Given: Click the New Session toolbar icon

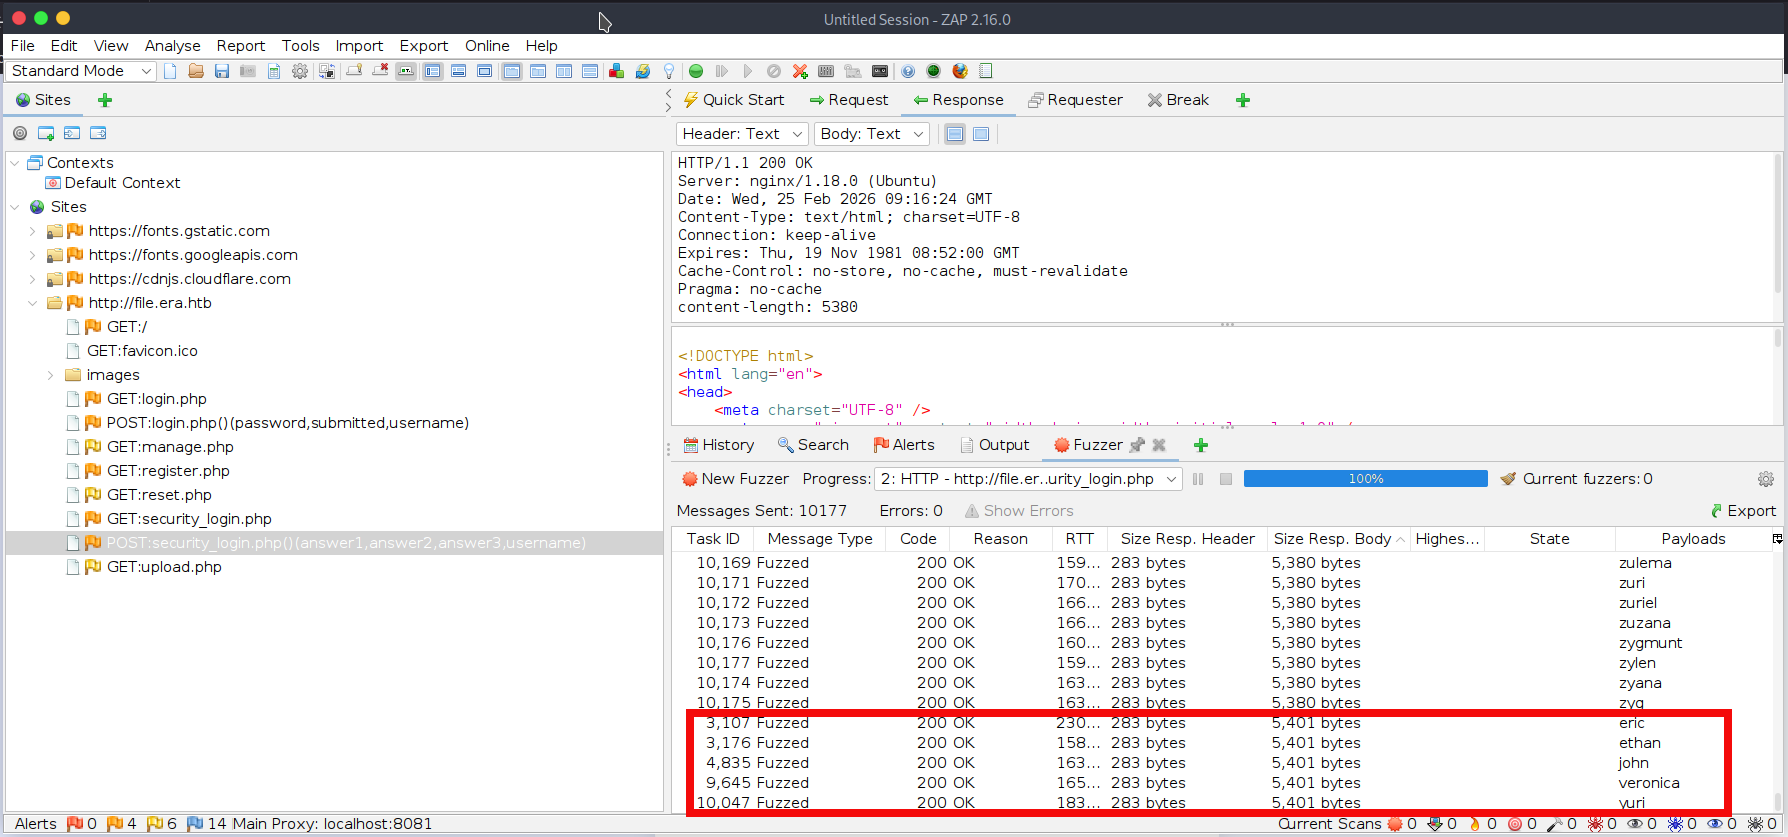Looking at the screenshot, I should tap(171, 71).
